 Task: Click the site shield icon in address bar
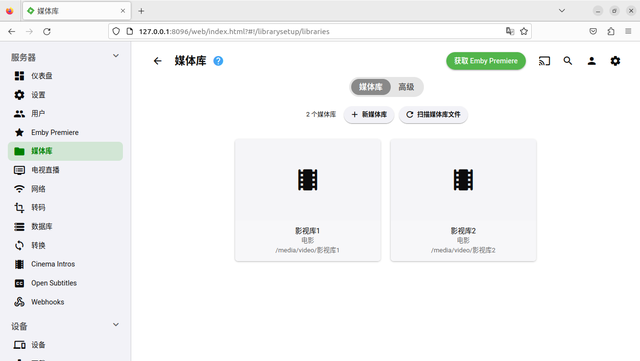[x=116, y=31]
